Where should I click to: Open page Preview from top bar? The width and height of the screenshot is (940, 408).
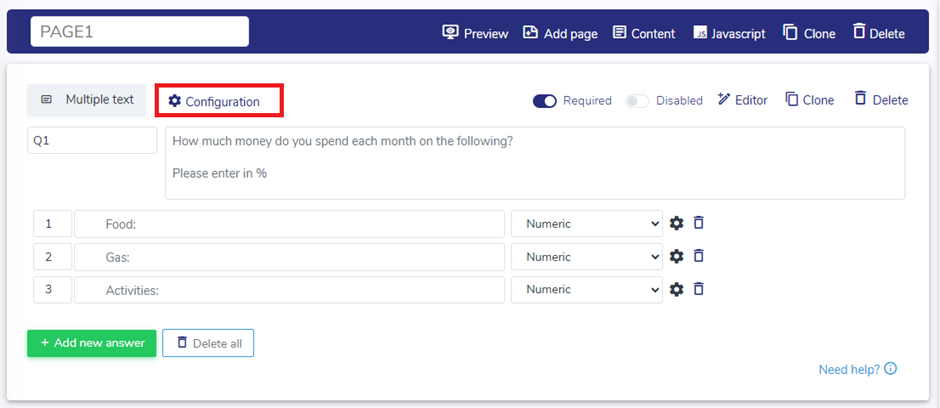pos(475,33)
